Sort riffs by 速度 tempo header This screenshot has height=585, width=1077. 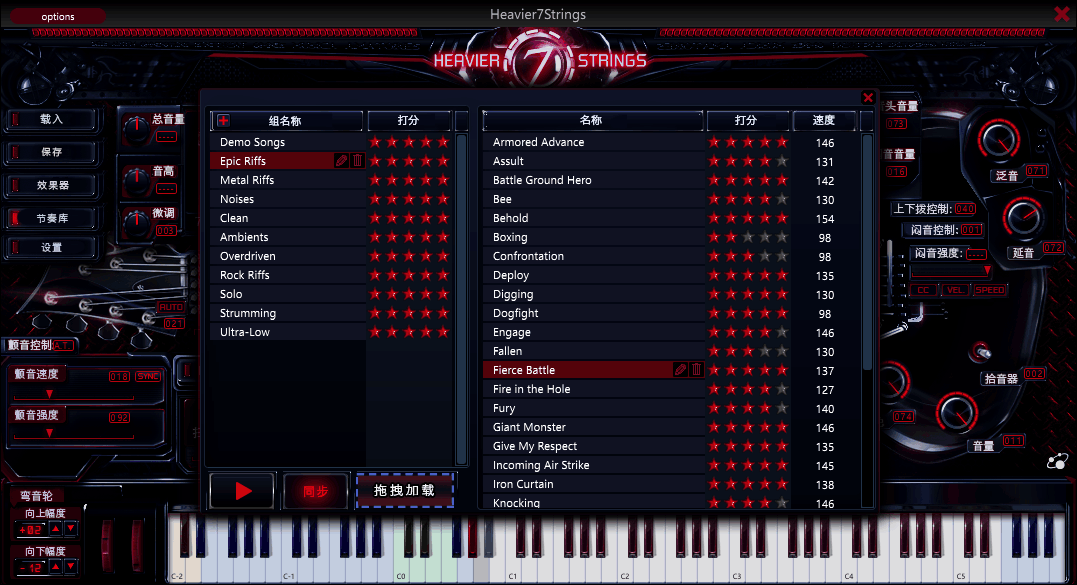(x=824, y=121)
